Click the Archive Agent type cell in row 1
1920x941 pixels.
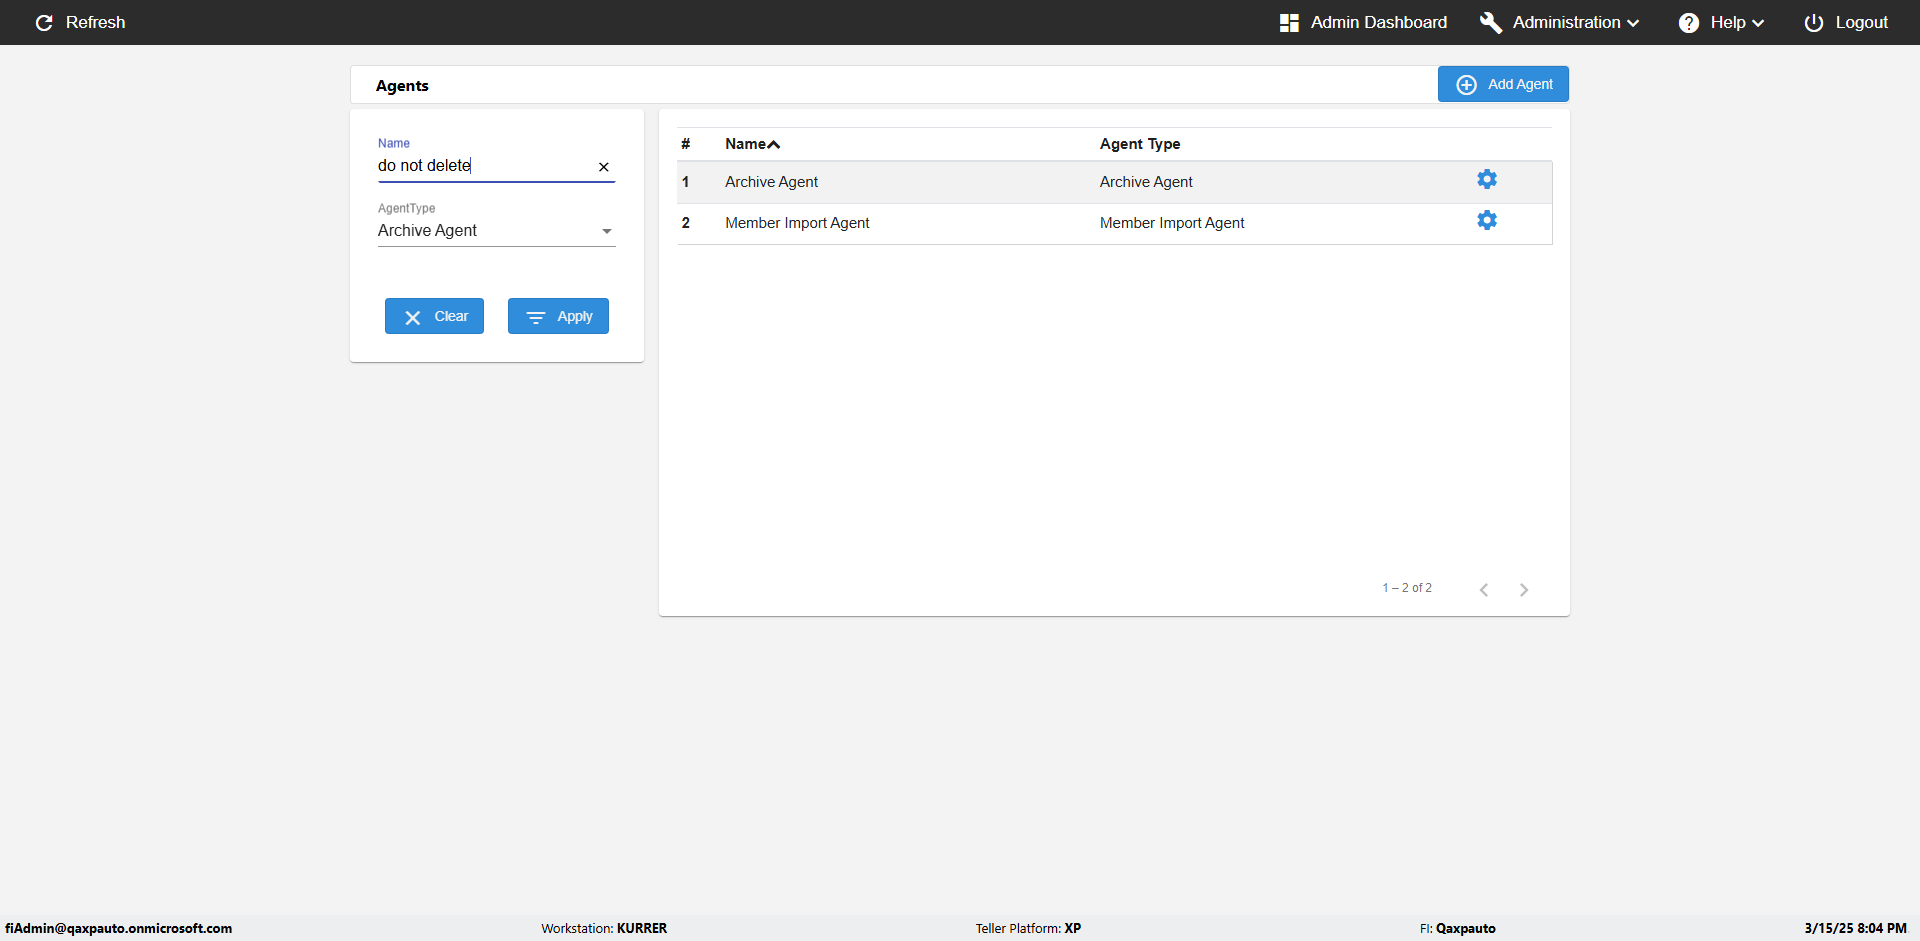click(1146, 182)
